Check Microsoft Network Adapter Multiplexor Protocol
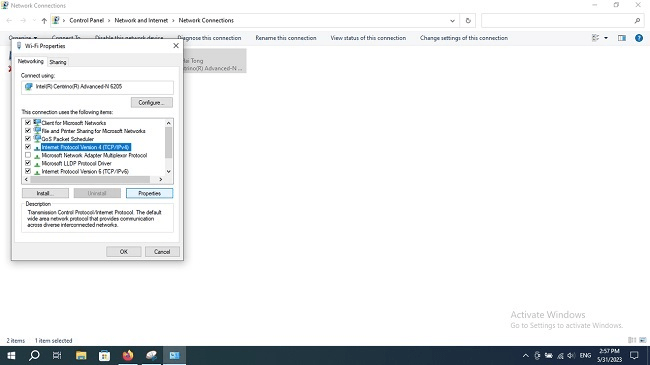650x365 pixels. click(x=28, y=155)
